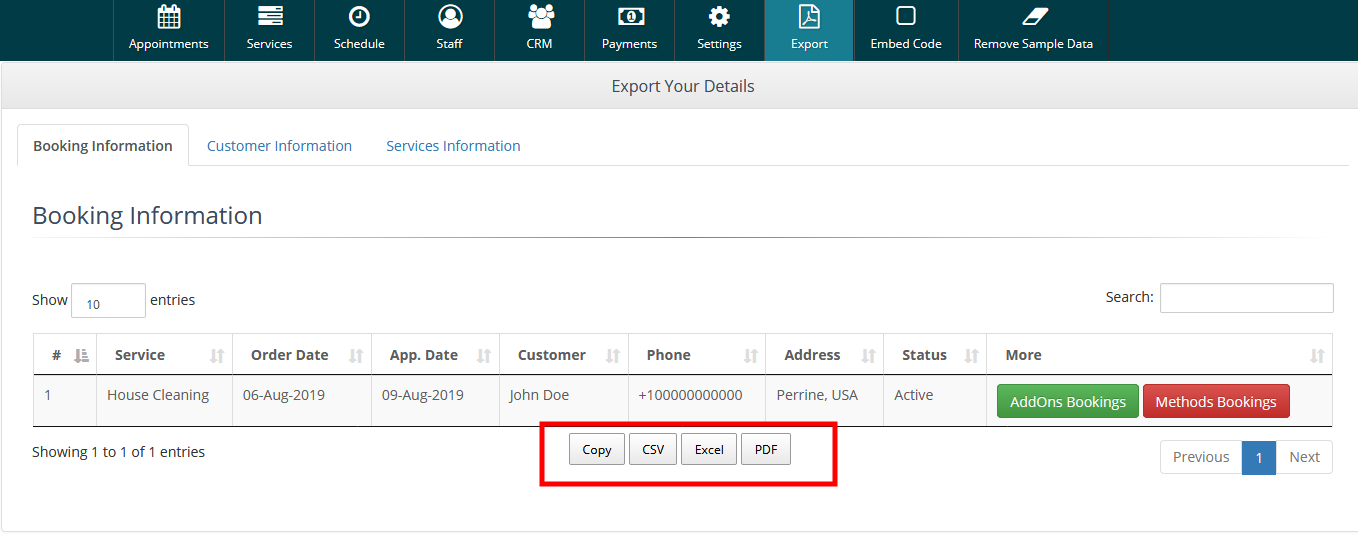Viewport: 1358px width, 550px height.
Task: Select page 1 in pagination
Action: click(1259, 457)
